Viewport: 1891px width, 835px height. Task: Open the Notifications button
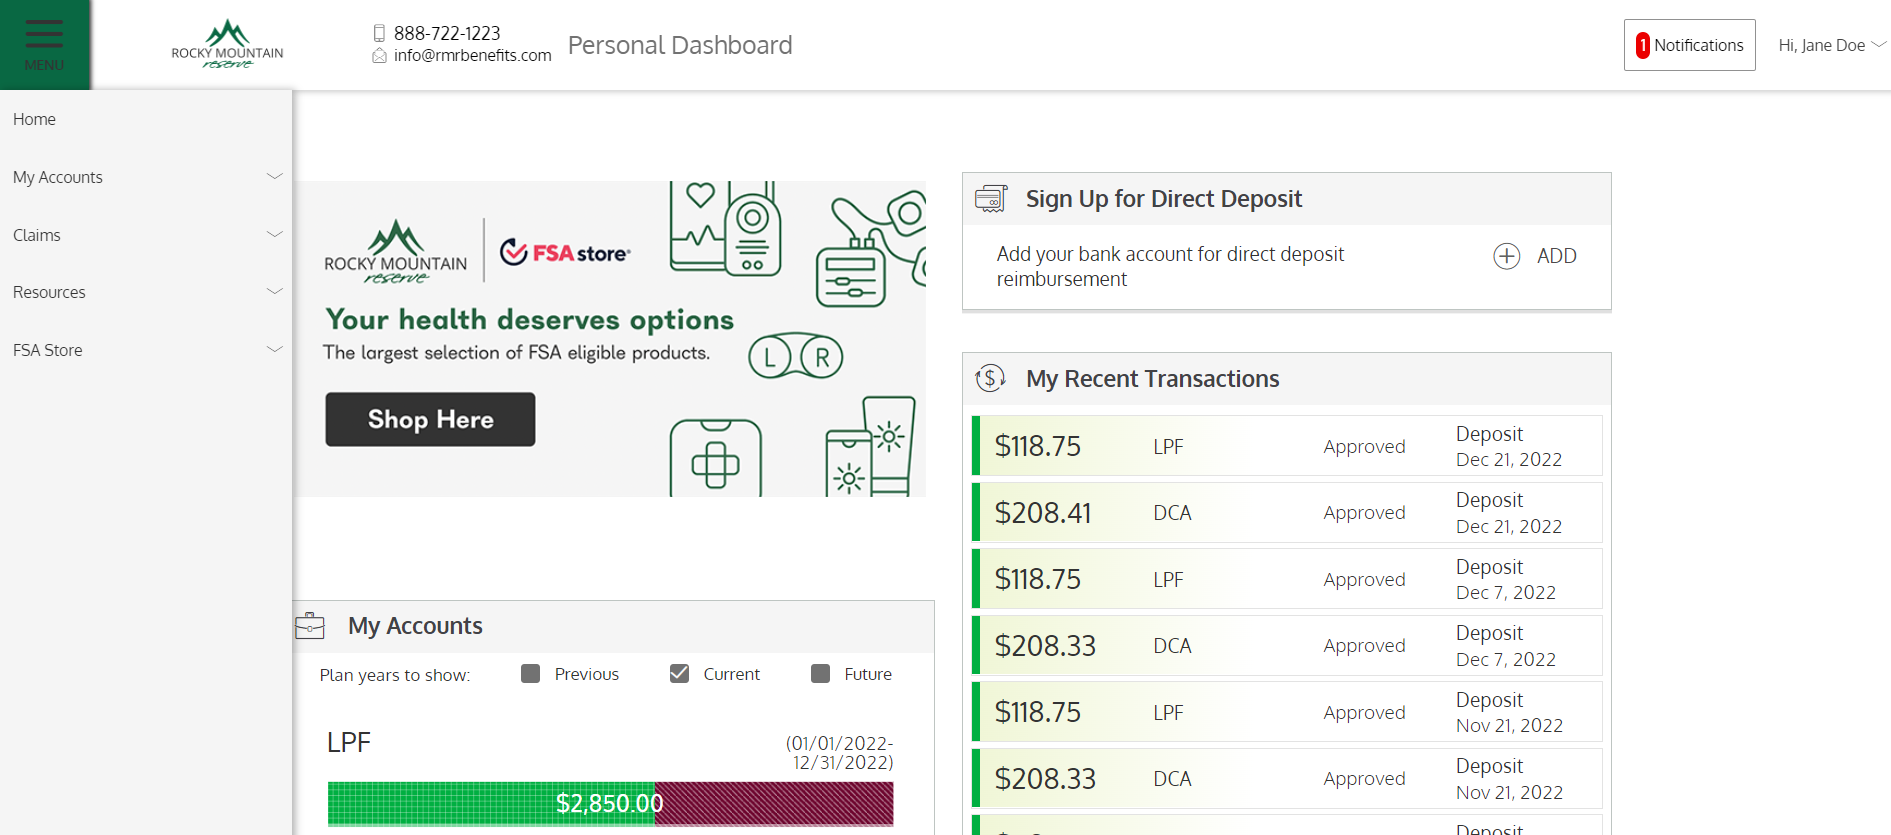pyautogui.click(x=1689, y=45)
